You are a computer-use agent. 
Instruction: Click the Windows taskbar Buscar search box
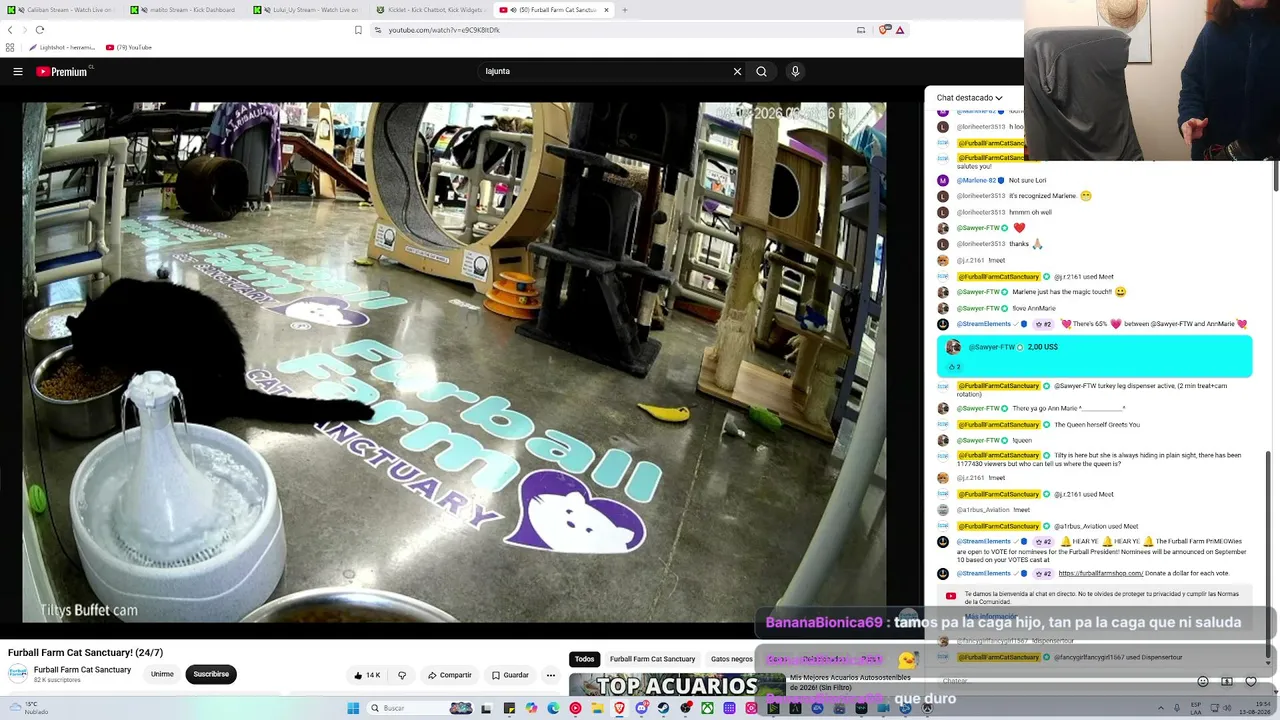[420, 708]
